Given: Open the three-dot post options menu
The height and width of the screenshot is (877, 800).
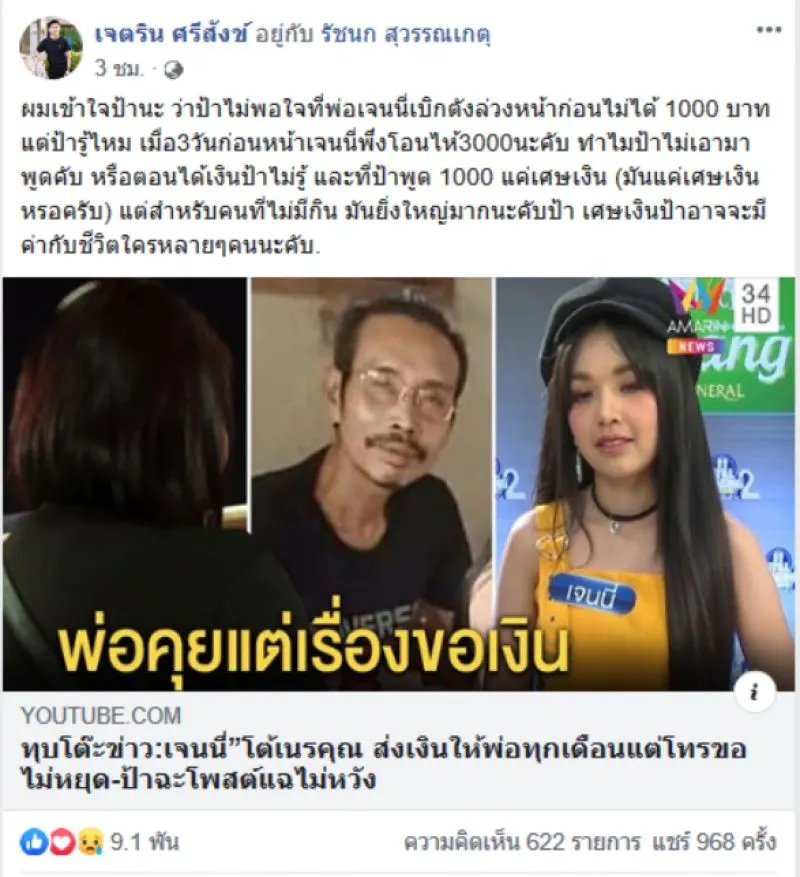Looking at the screenshot, I should [x=769, y=30].
